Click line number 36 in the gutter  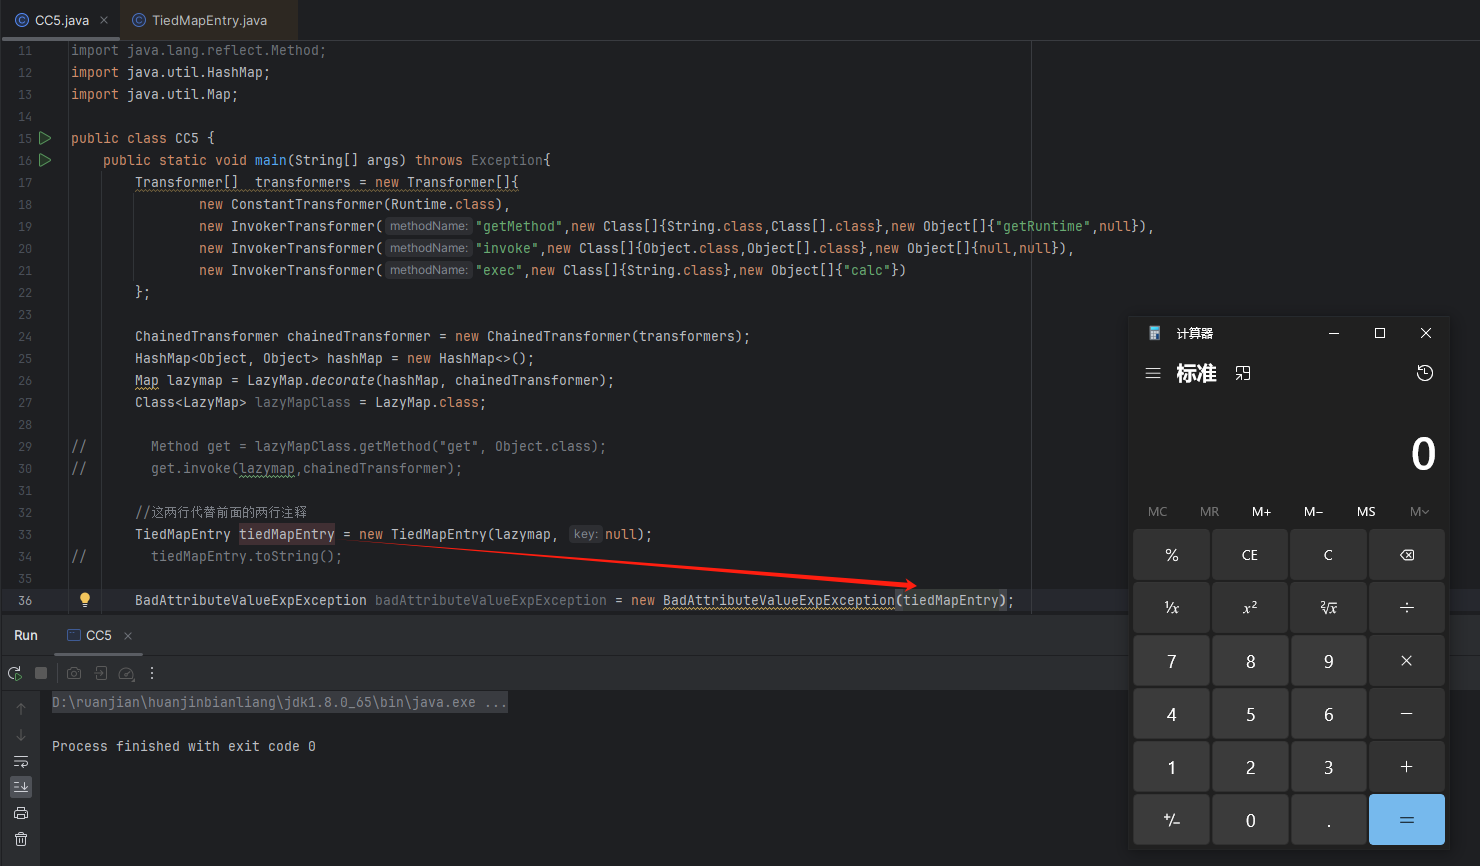point(25,600)
